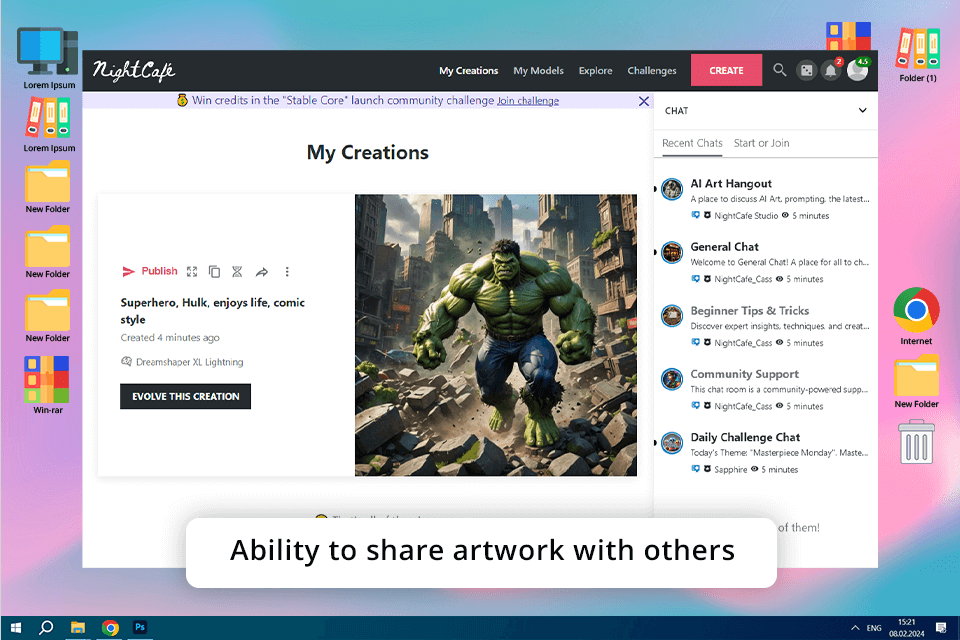Switch to the Recent Chats tab
Viewport: 960px width, 640px height.
tap(692, 143)
